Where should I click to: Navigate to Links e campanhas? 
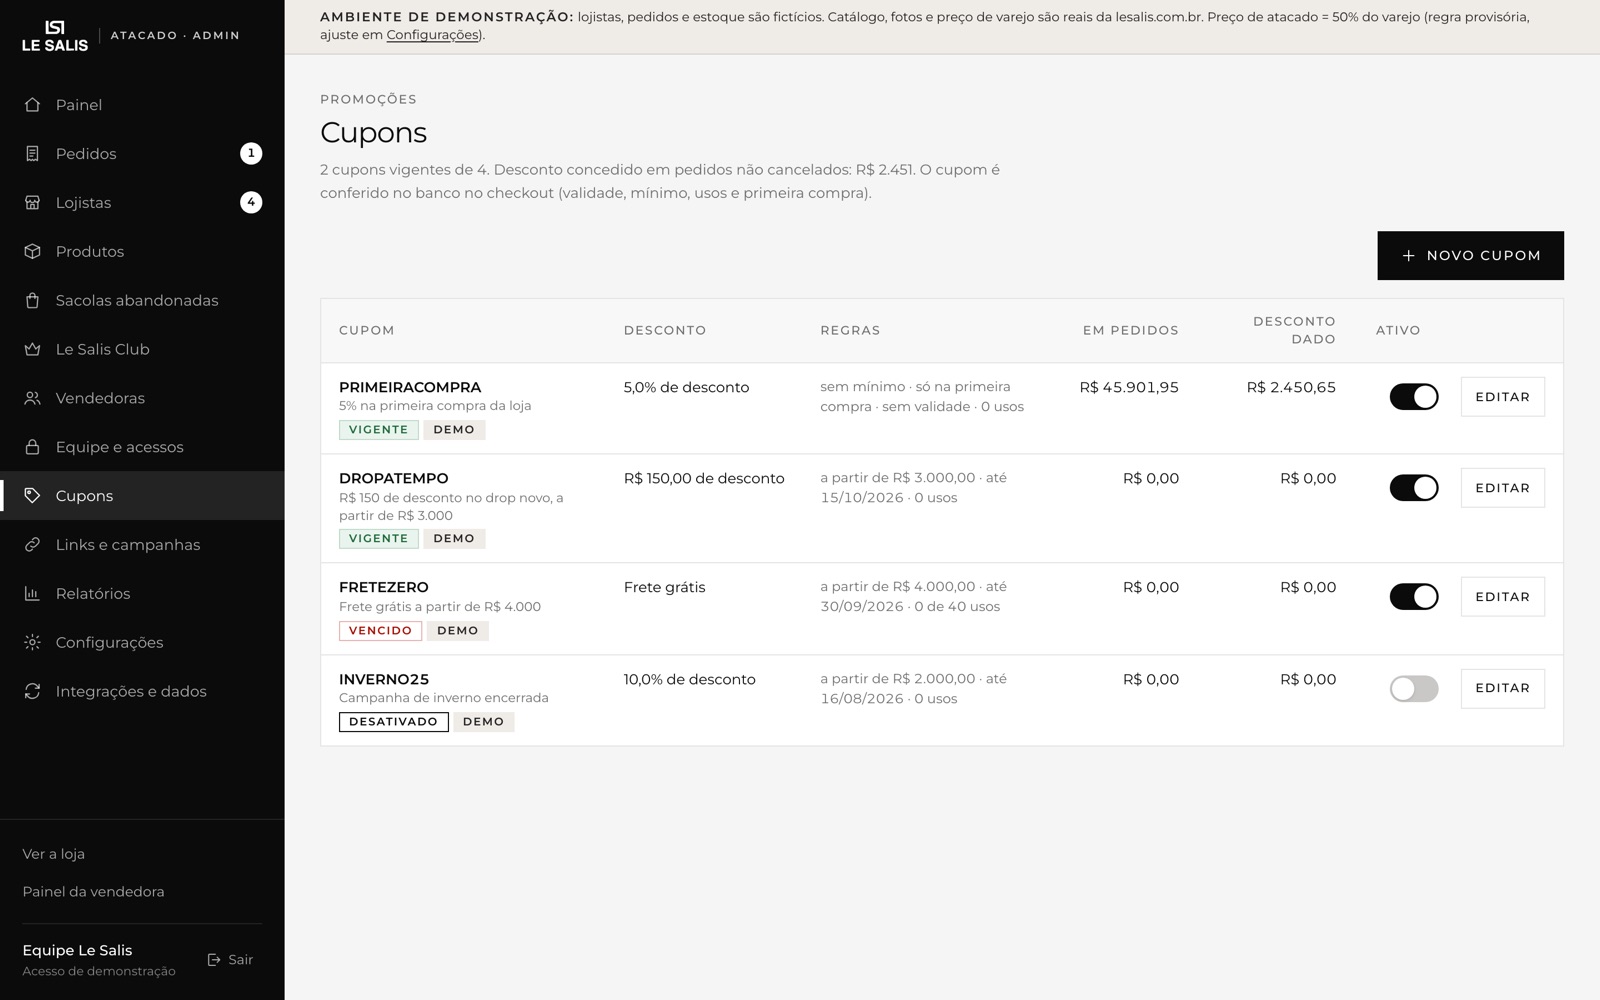(142, 545)
